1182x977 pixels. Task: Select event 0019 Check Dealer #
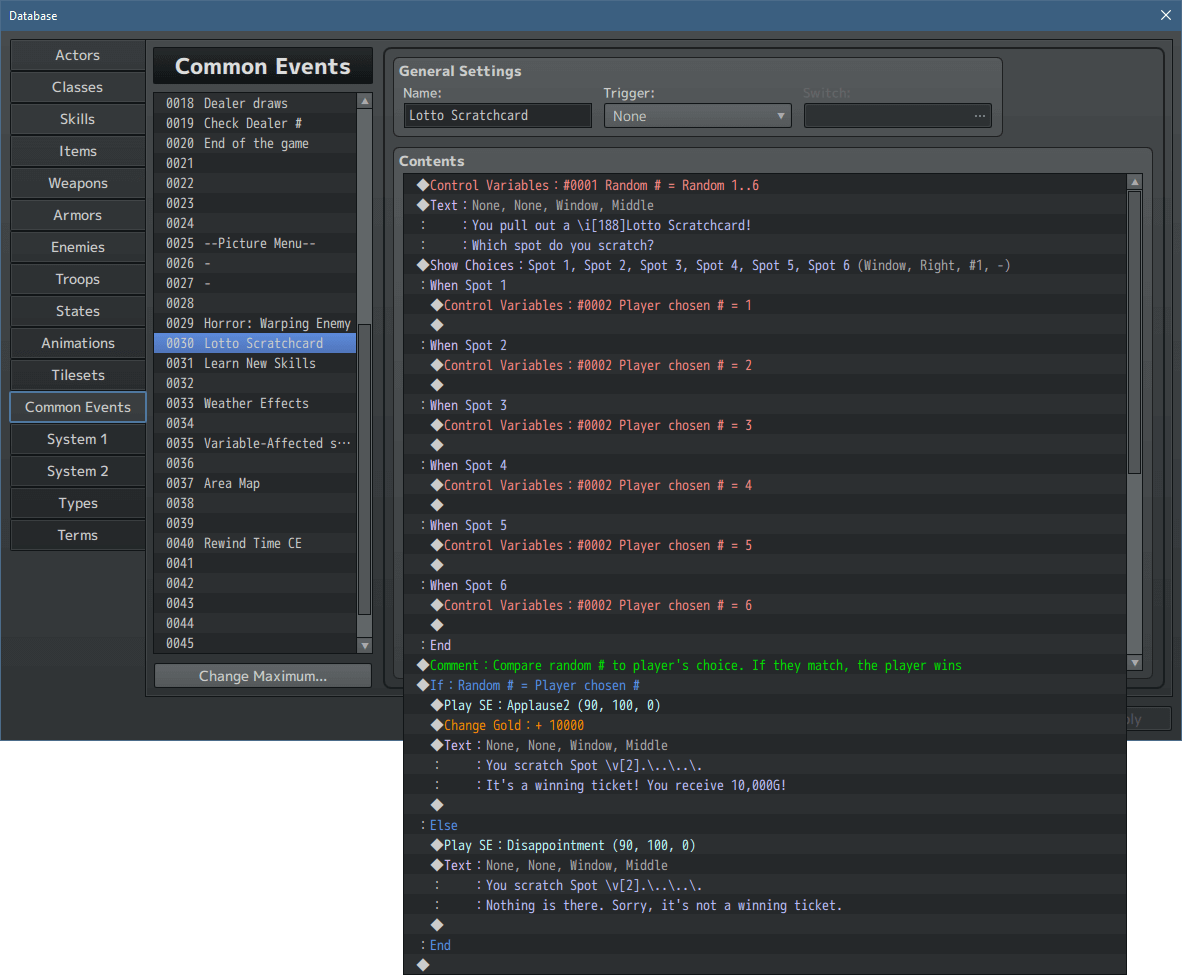pyautogui.click(x=255, y=124)
